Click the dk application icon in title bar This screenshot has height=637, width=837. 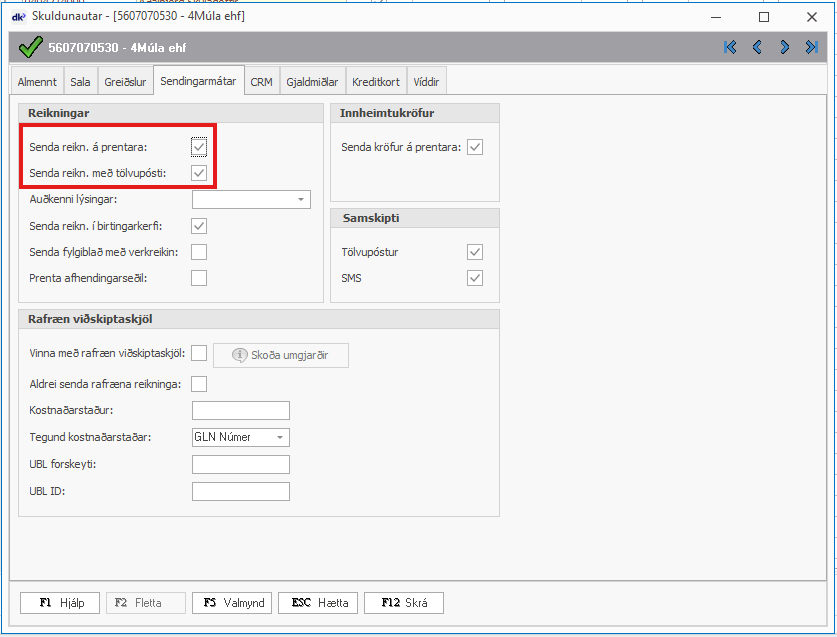click(x=17, y=16)
